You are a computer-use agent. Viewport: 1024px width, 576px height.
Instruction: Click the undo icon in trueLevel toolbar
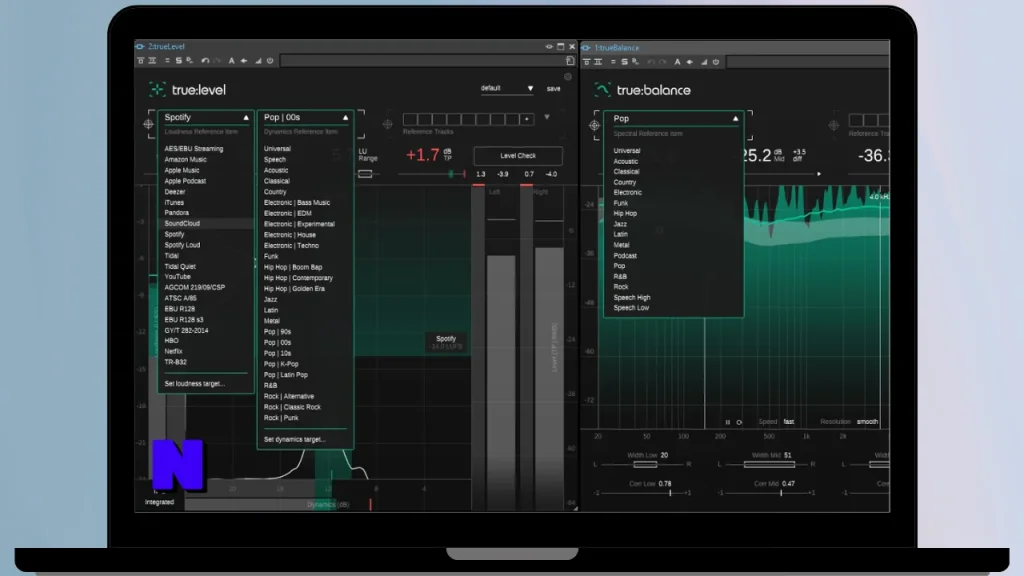point(205,61)
